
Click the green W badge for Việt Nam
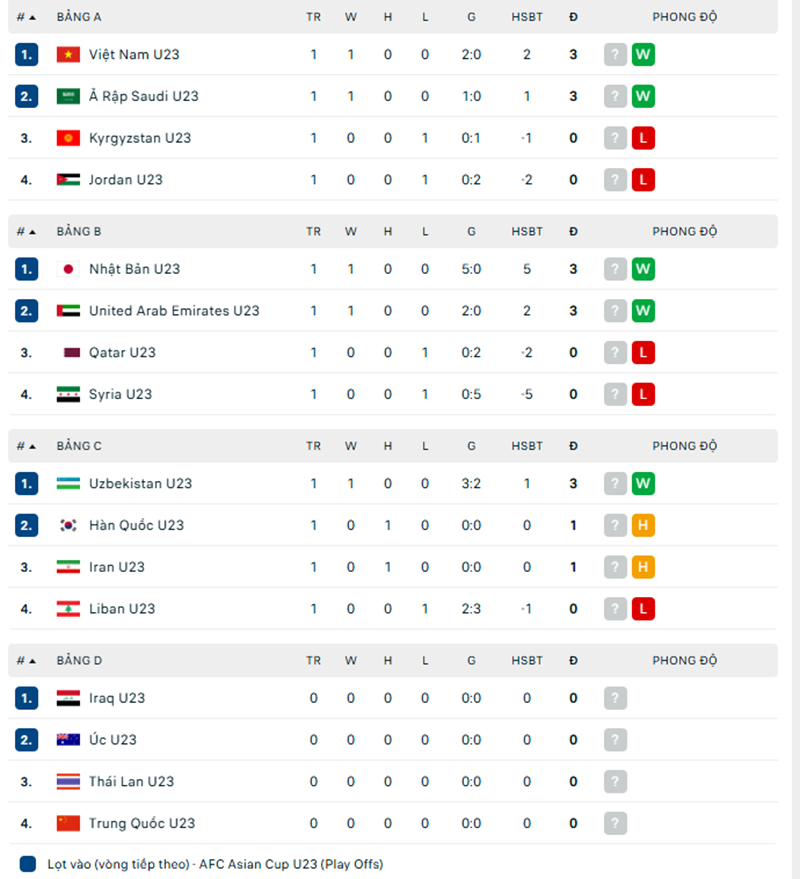[643, 55]
